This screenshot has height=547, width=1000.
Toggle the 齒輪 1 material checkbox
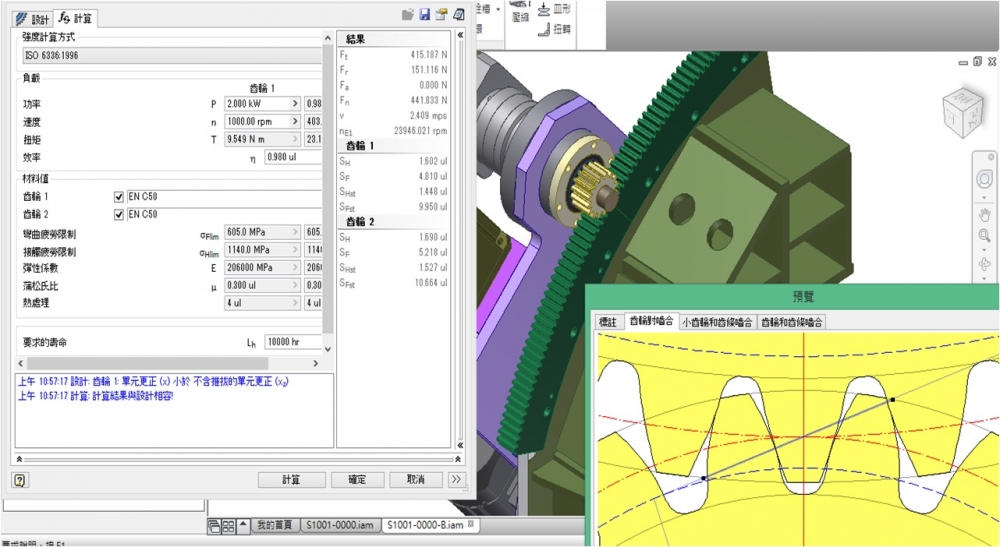[x=119, y=197]
